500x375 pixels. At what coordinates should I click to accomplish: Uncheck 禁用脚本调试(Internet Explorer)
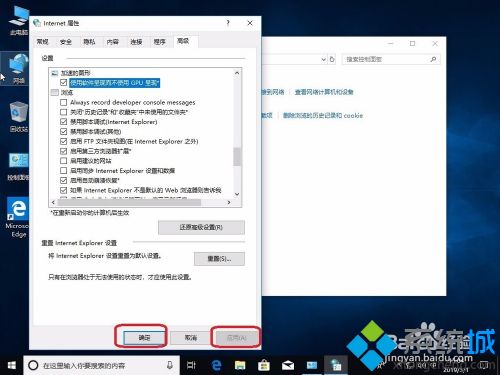(64, 122)
